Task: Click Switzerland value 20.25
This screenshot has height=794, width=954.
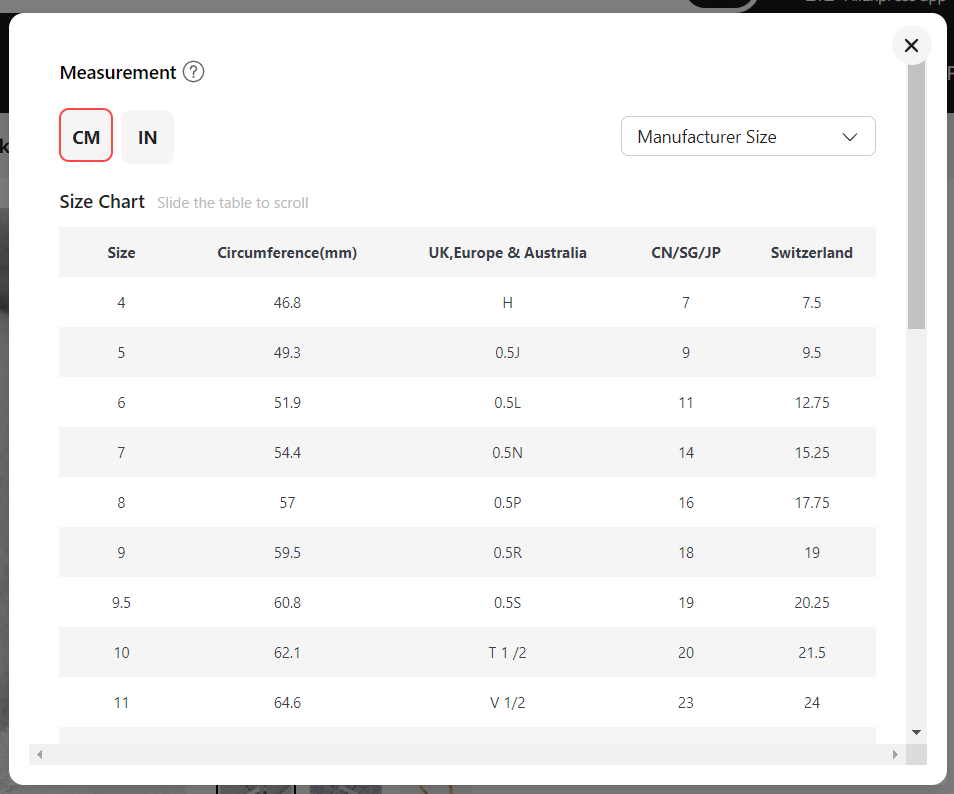Action: [812, 602]
